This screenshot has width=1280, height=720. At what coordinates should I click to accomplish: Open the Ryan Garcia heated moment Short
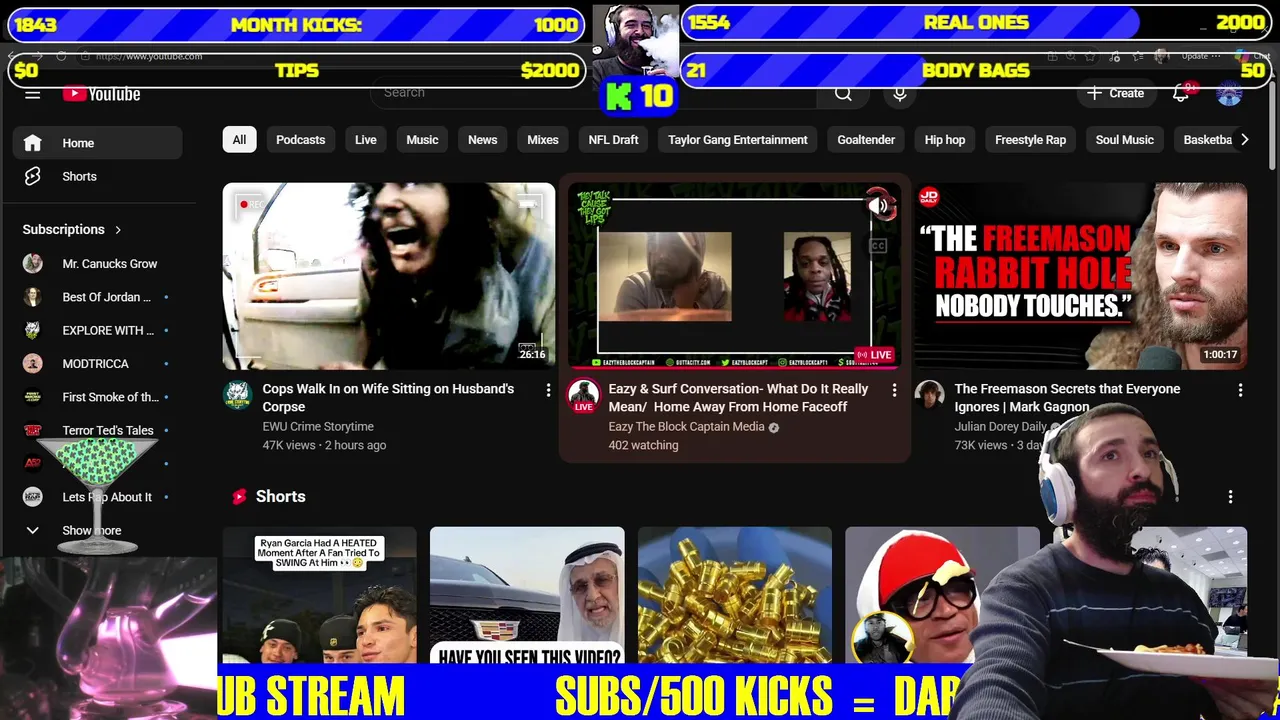pyautogui.click(x=319, y=595)
